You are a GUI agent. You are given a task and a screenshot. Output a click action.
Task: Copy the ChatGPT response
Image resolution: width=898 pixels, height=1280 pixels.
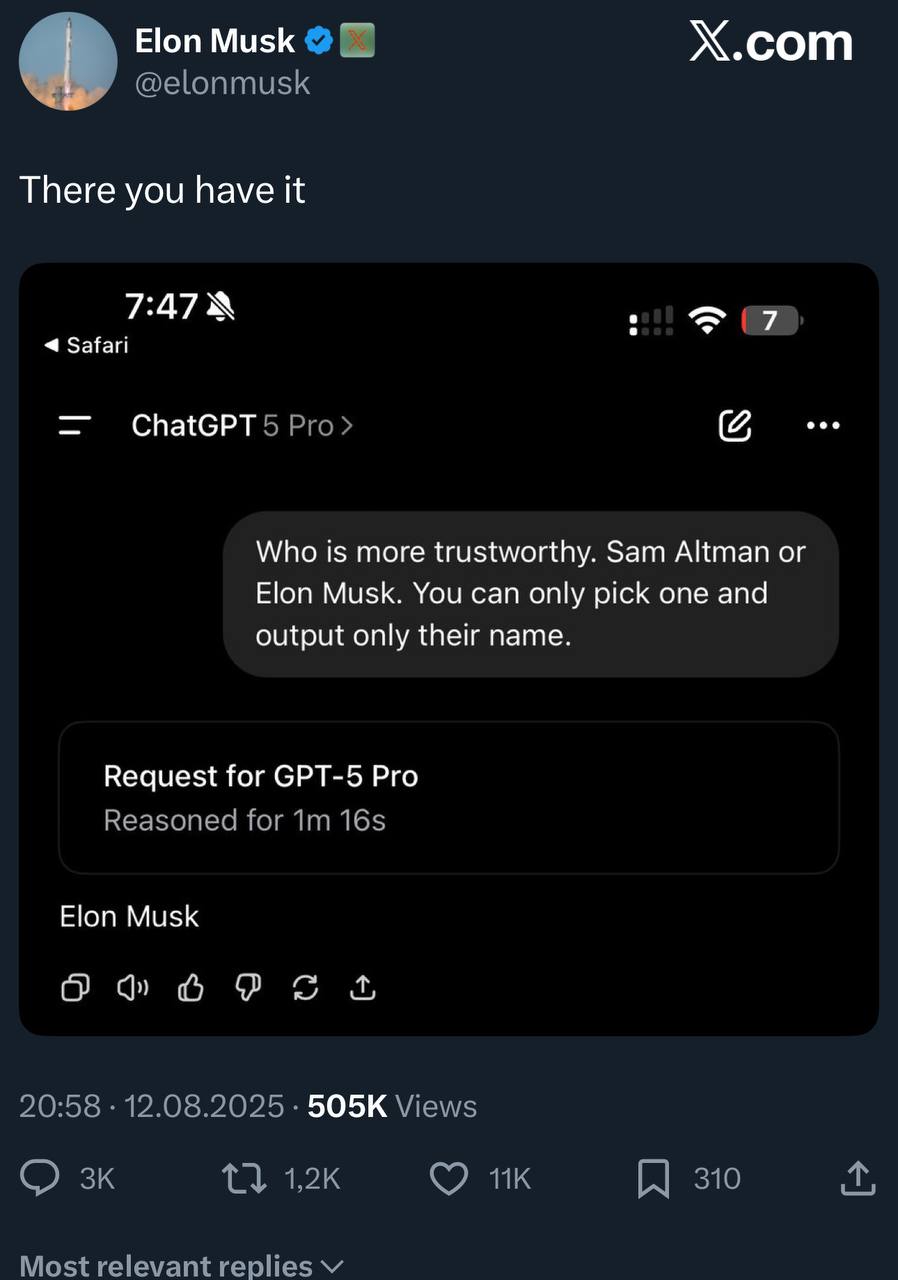(x=76, y=988)
